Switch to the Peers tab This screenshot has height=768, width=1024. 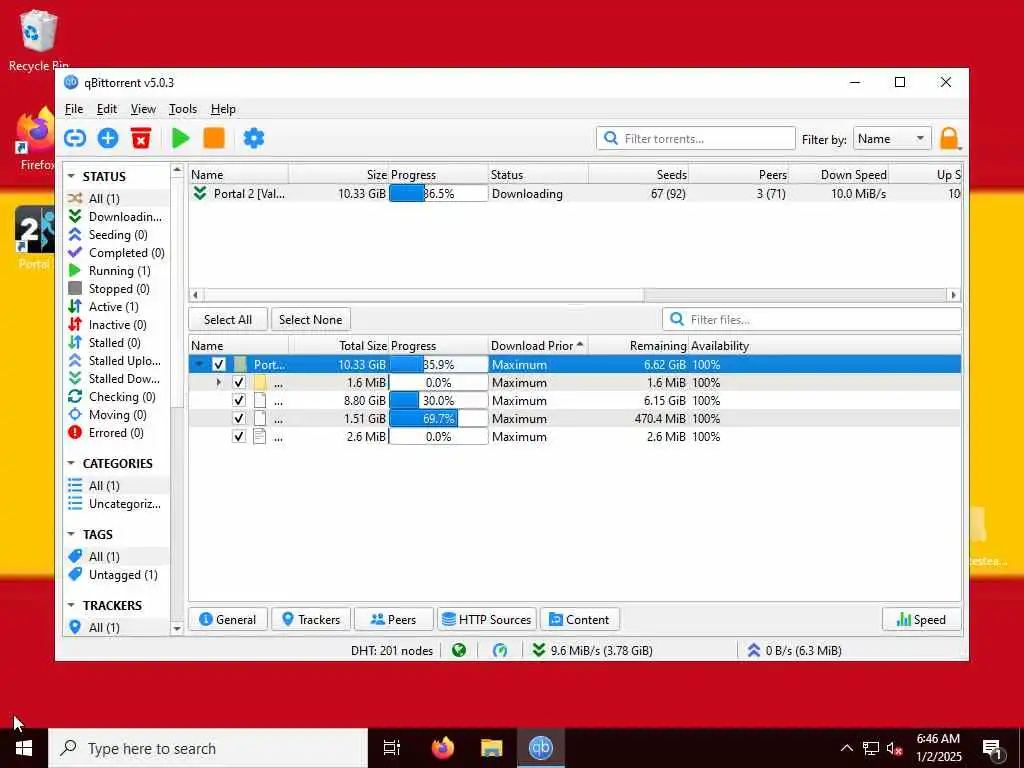(x=394, y=619)
